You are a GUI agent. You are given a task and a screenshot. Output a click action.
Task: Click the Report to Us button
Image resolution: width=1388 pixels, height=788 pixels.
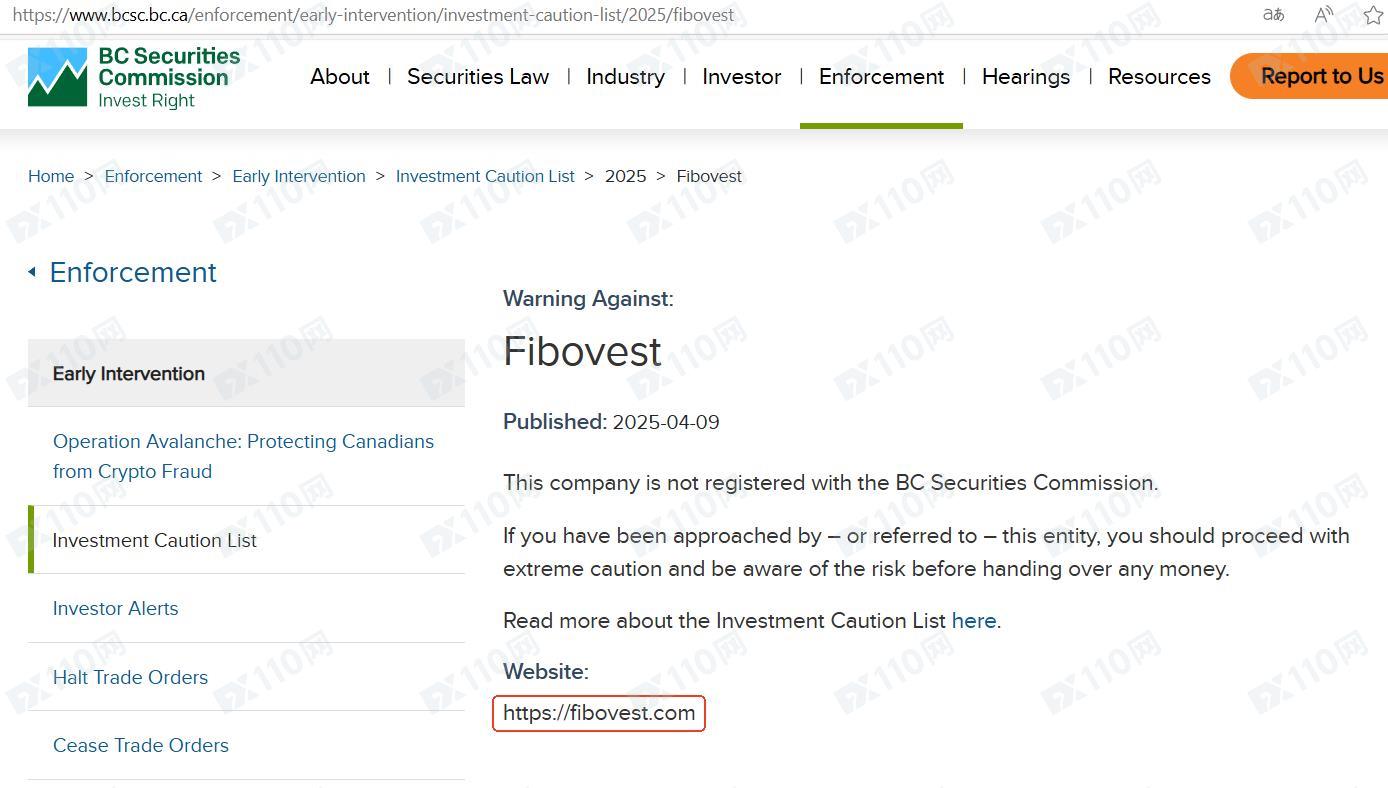[x=1310, y=77]
